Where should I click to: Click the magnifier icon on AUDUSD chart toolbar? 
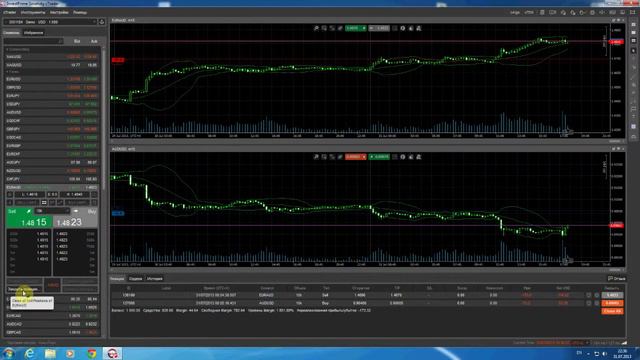[316, 157]
